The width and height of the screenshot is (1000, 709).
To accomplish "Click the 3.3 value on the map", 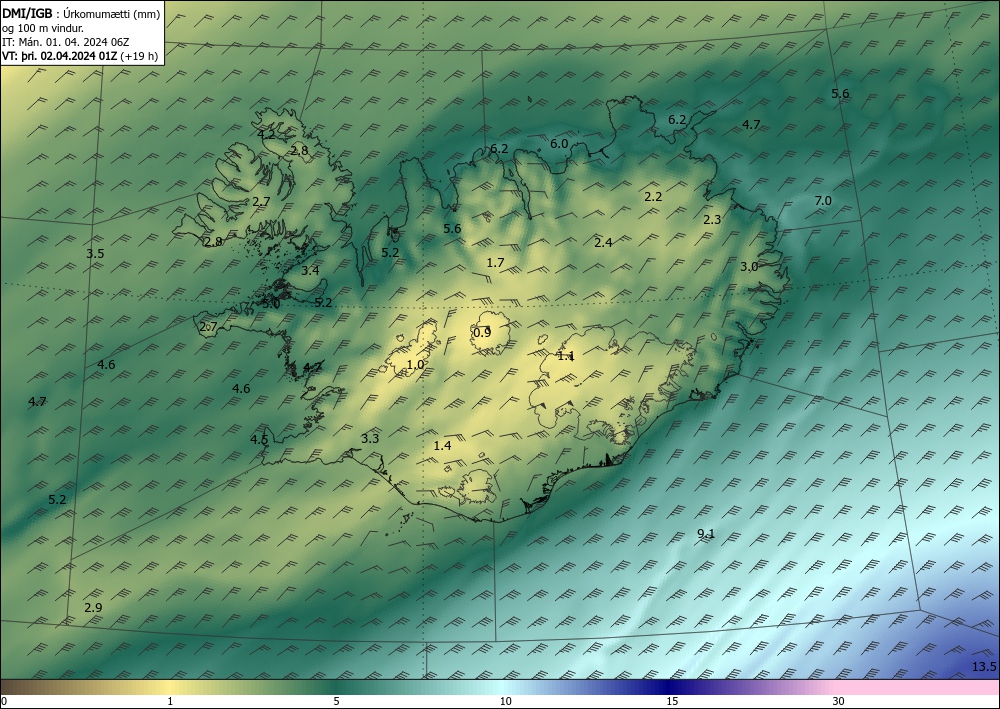I will coord(370,438).
